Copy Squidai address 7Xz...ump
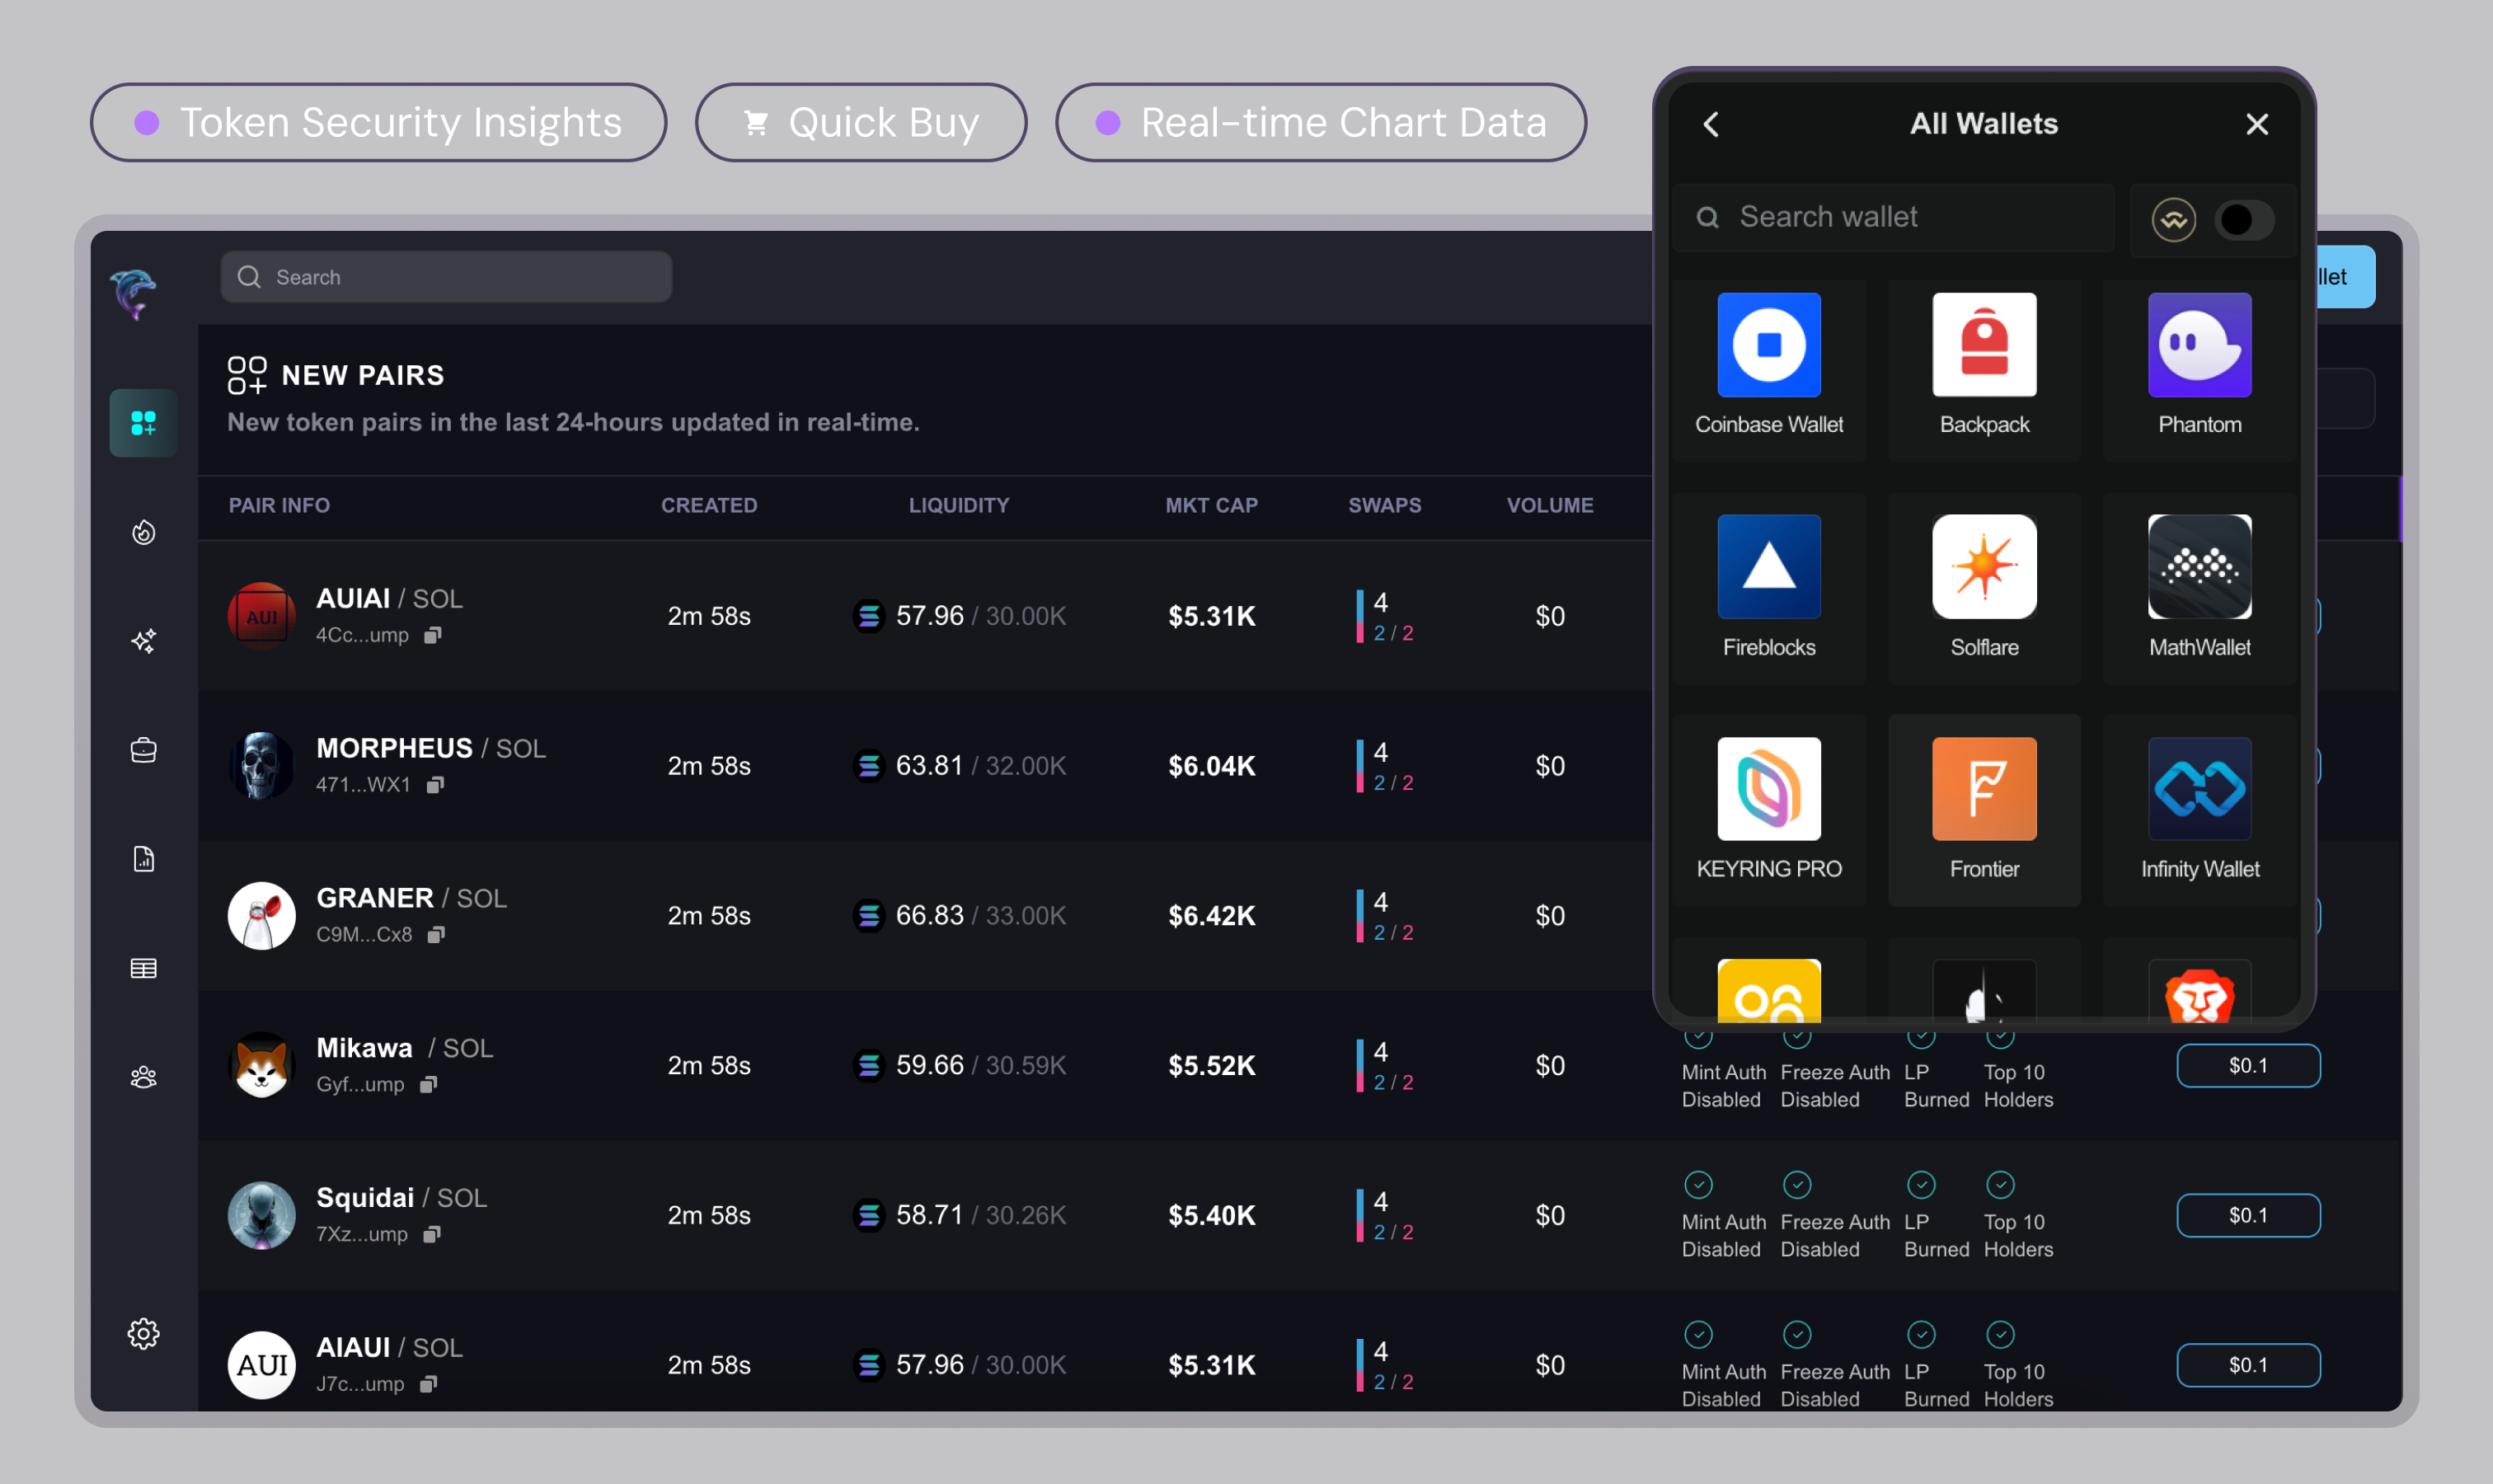 pyautogui.click(x=431, y=1235)
